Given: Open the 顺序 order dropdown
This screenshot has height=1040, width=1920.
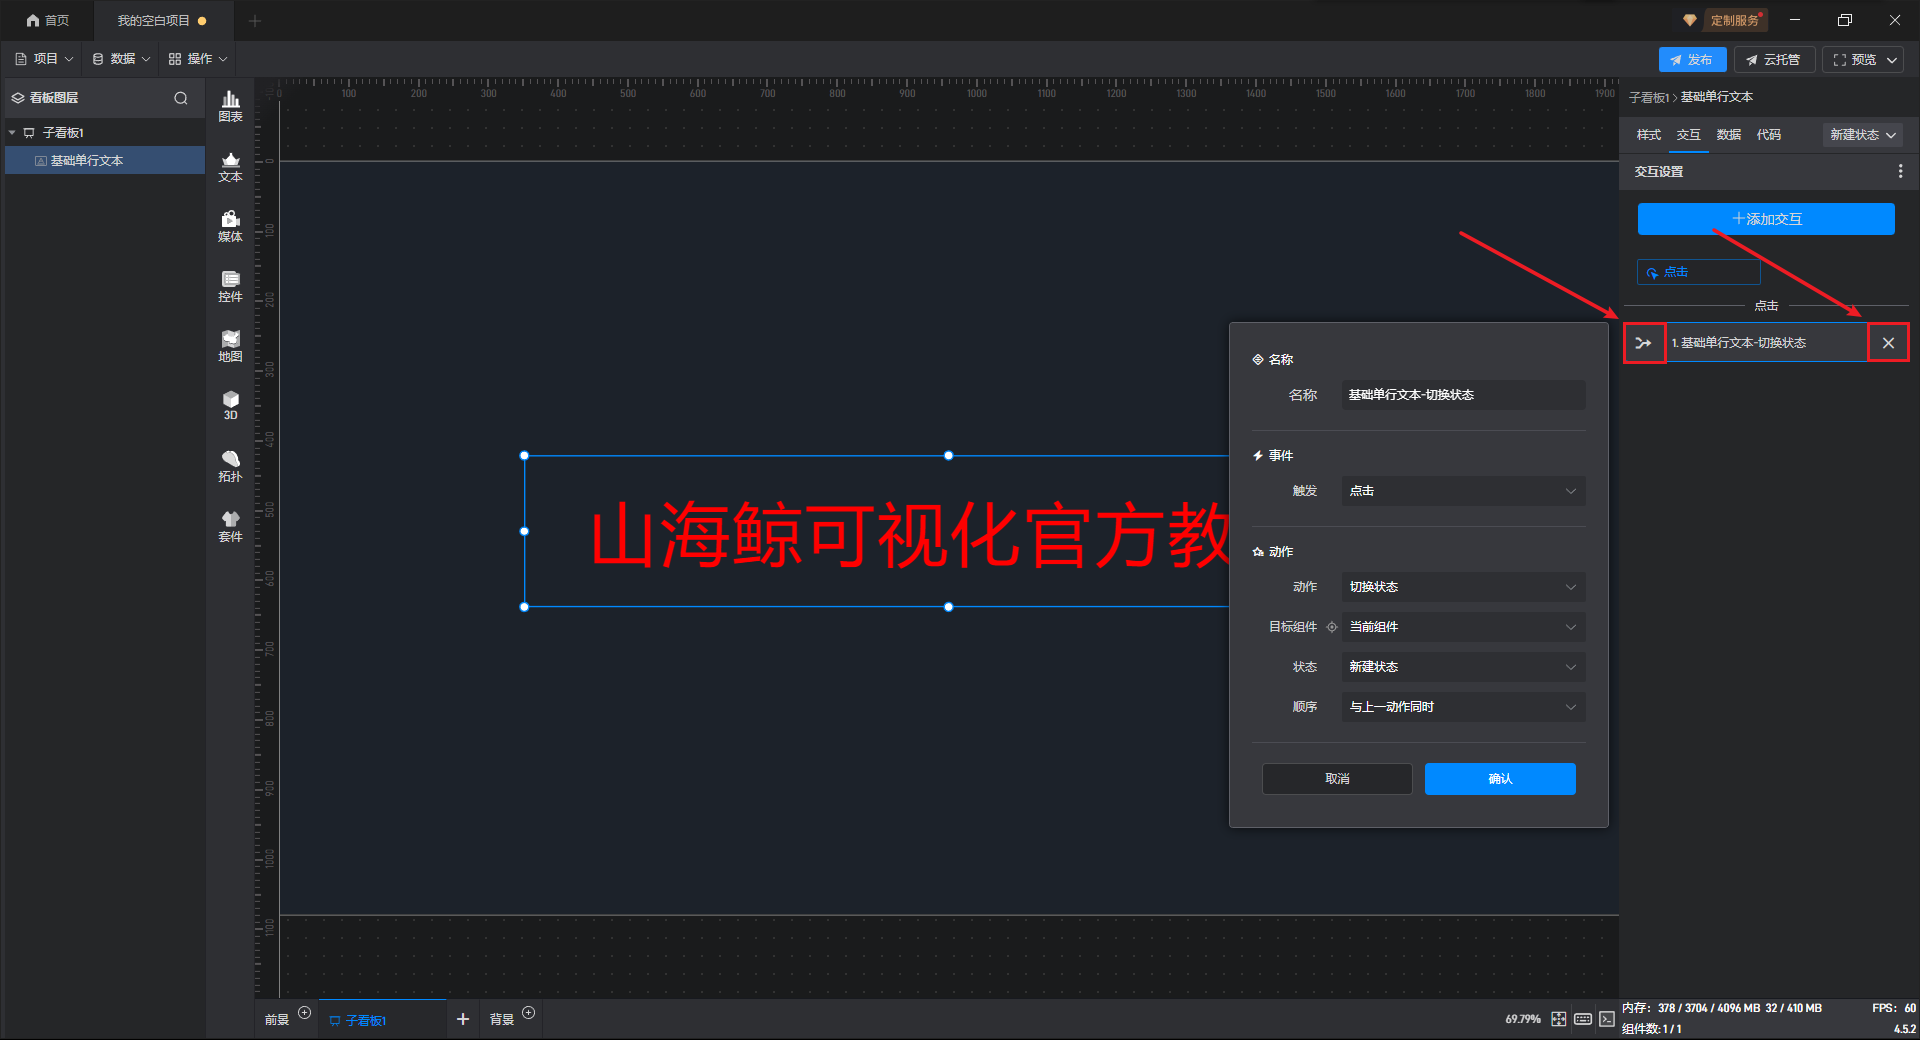Looking at the screenshot, I should (1462, 707).
